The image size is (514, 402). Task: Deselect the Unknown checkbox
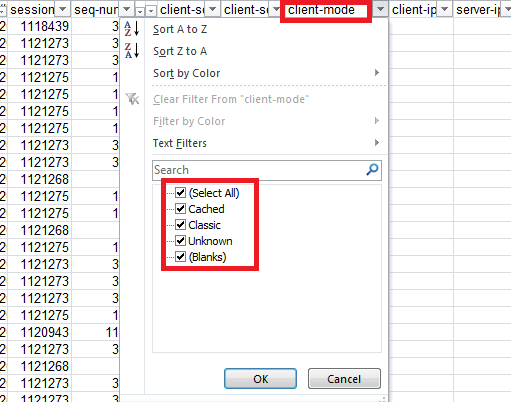(x=180, y=241)
